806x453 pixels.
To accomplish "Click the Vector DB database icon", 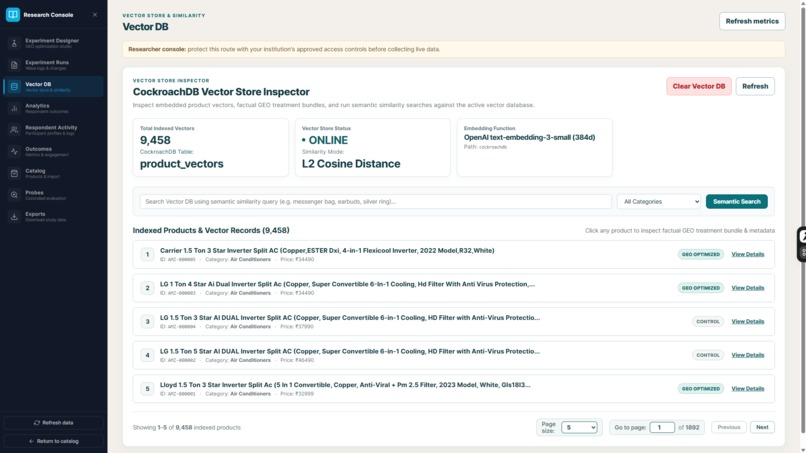I will (x=14, y=86).
